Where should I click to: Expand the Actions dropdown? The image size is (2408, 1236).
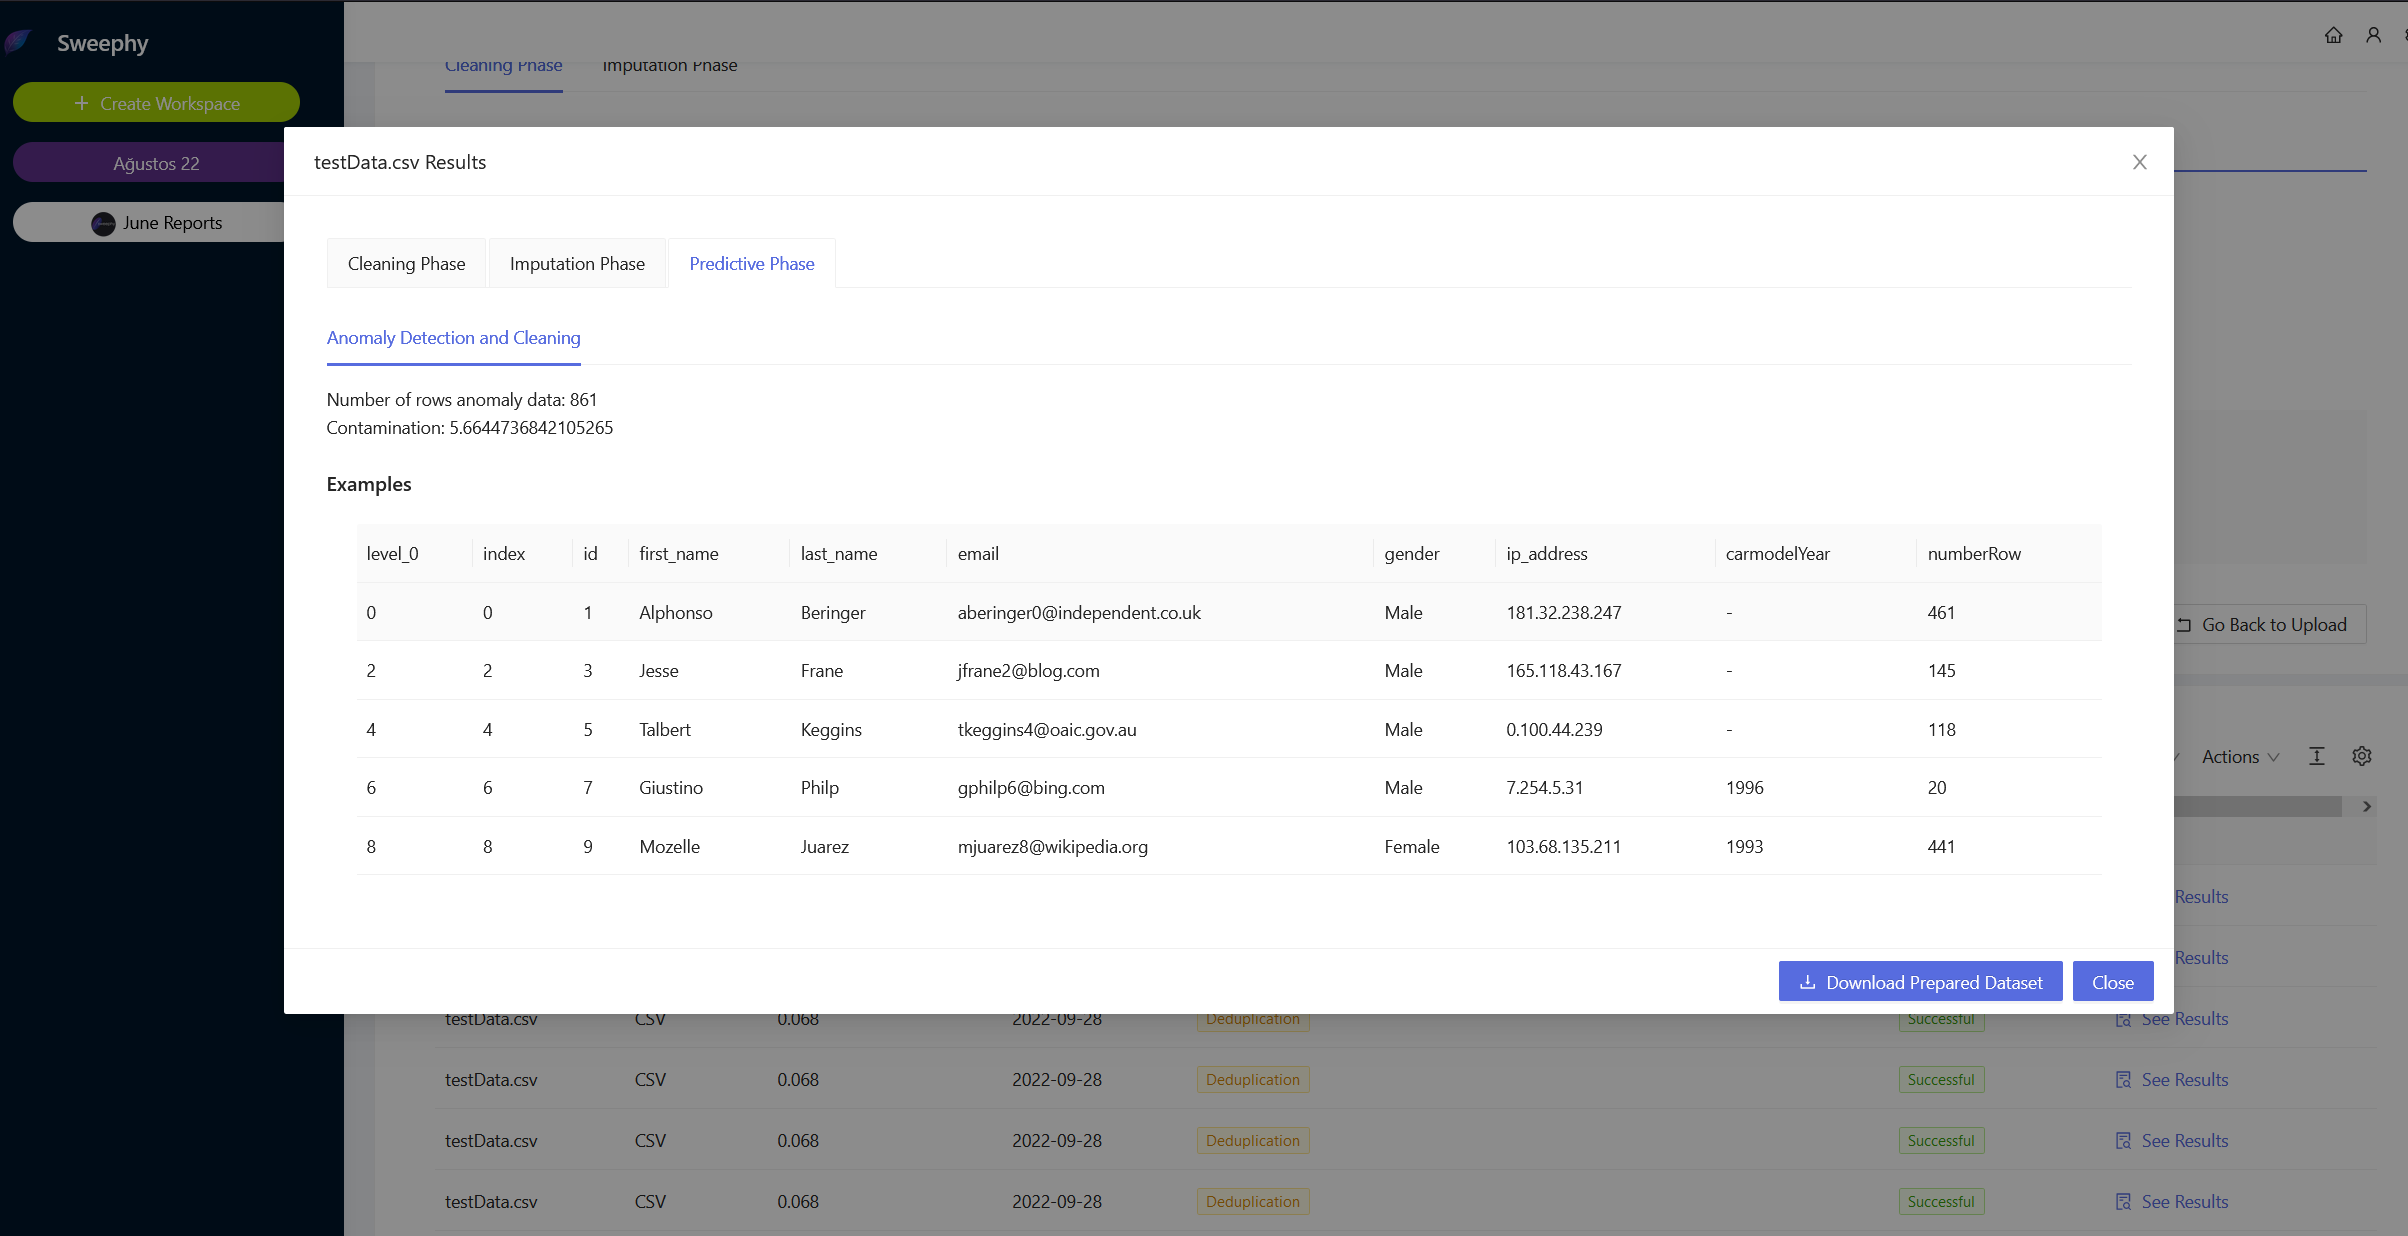point(2240,757)
